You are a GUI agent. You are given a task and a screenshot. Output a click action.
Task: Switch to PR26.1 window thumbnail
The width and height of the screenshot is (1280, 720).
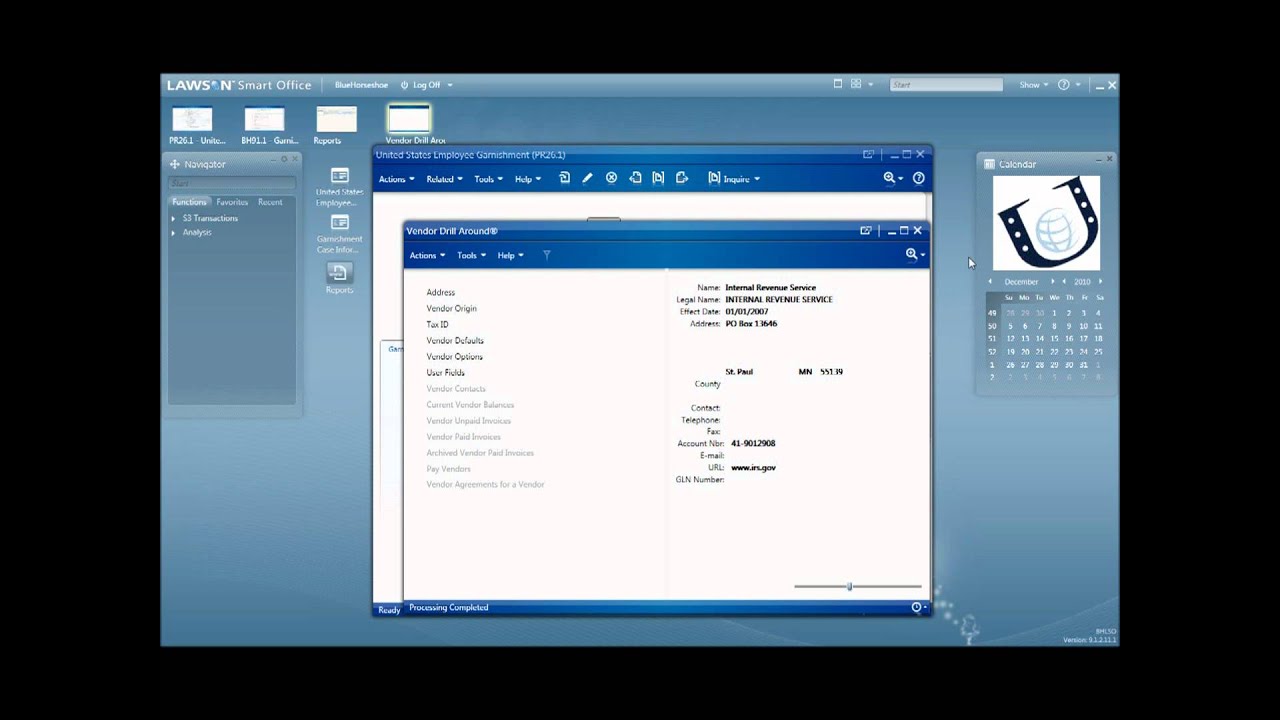[x=192, y=120]
